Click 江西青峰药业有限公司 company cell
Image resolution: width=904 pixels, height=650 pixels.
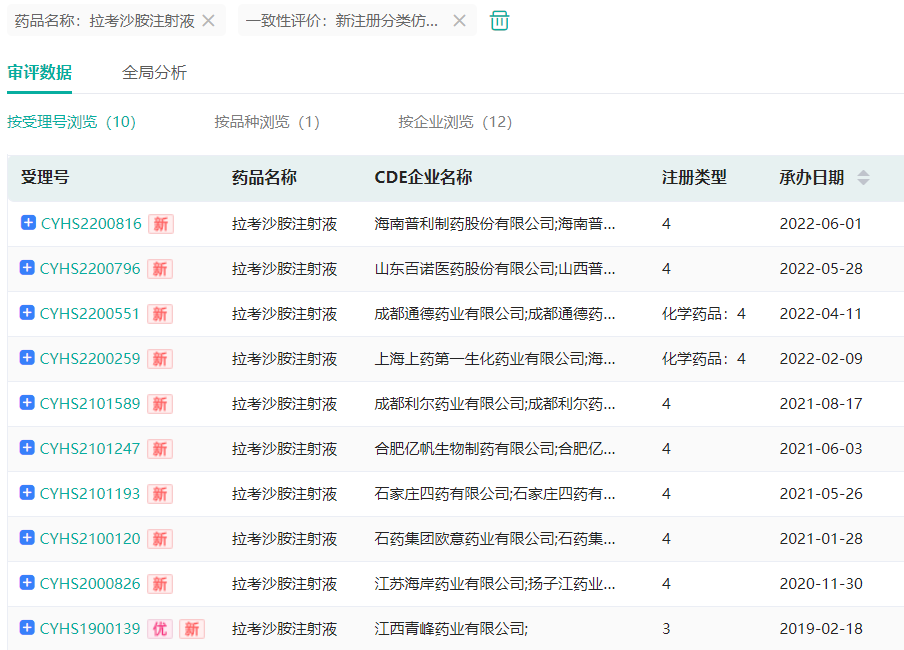(x=450, y=629)
